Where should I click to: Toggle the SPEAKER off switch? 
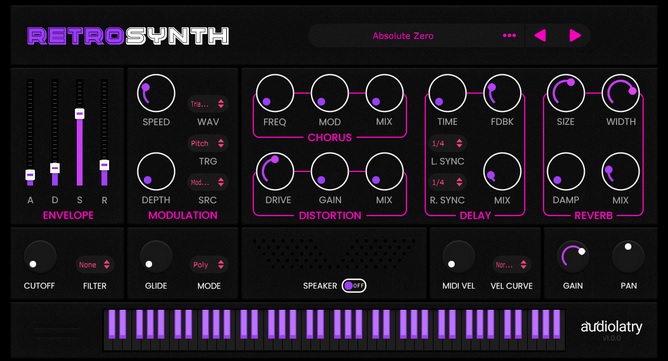tap(354, 286)
